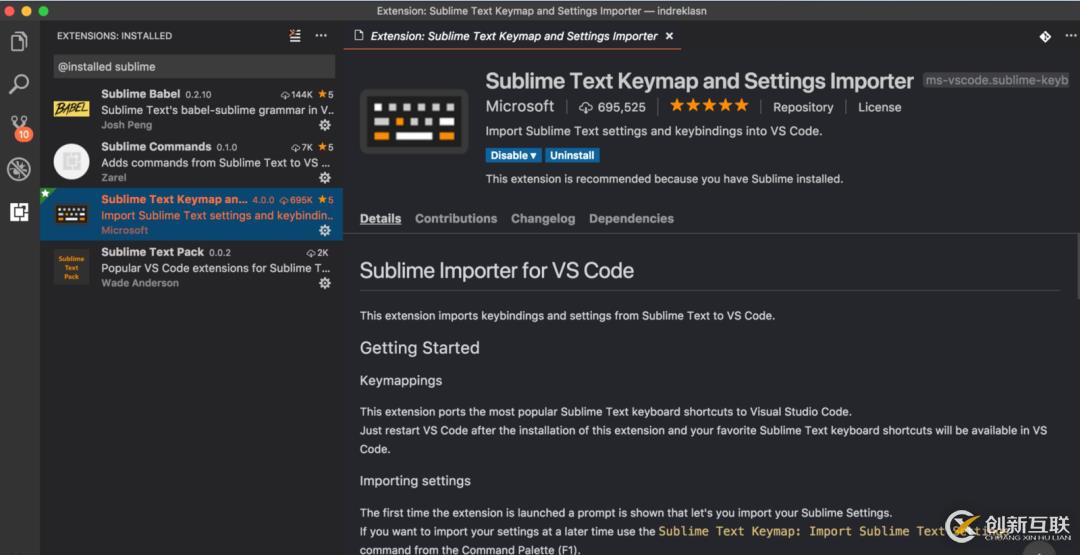The width and height of the screenshot is (1080, 555).
Task: Switch to the Contributions tab
Action: [x=456, y=218]
